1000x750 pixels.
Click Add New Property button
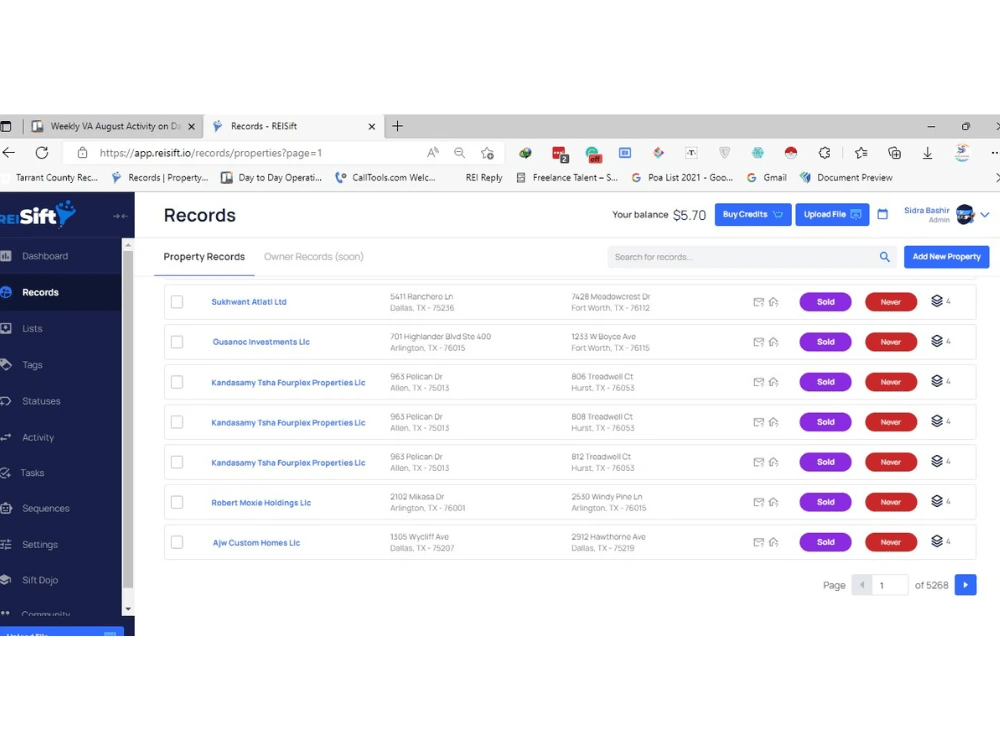tap(946, 257)
